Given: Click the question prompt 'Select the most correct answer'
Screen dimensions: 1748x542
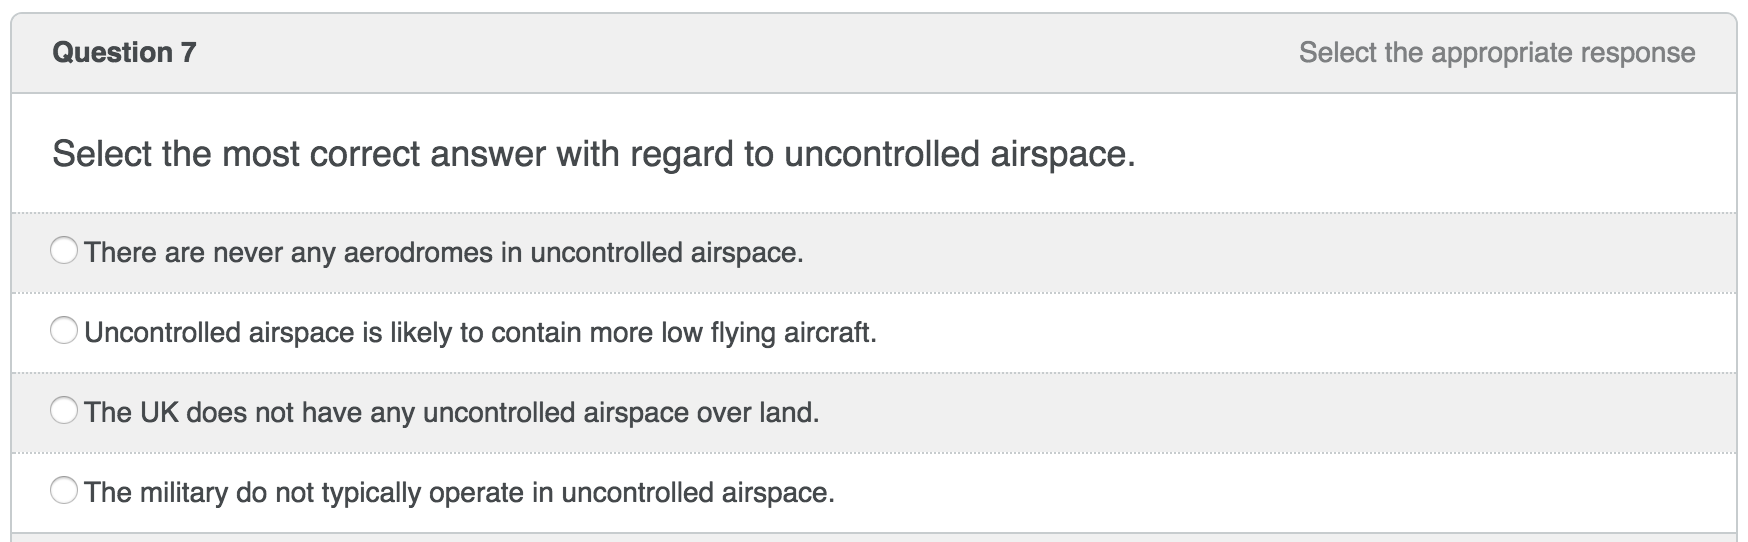Looking at the screenshot, I should pos(593,154).
